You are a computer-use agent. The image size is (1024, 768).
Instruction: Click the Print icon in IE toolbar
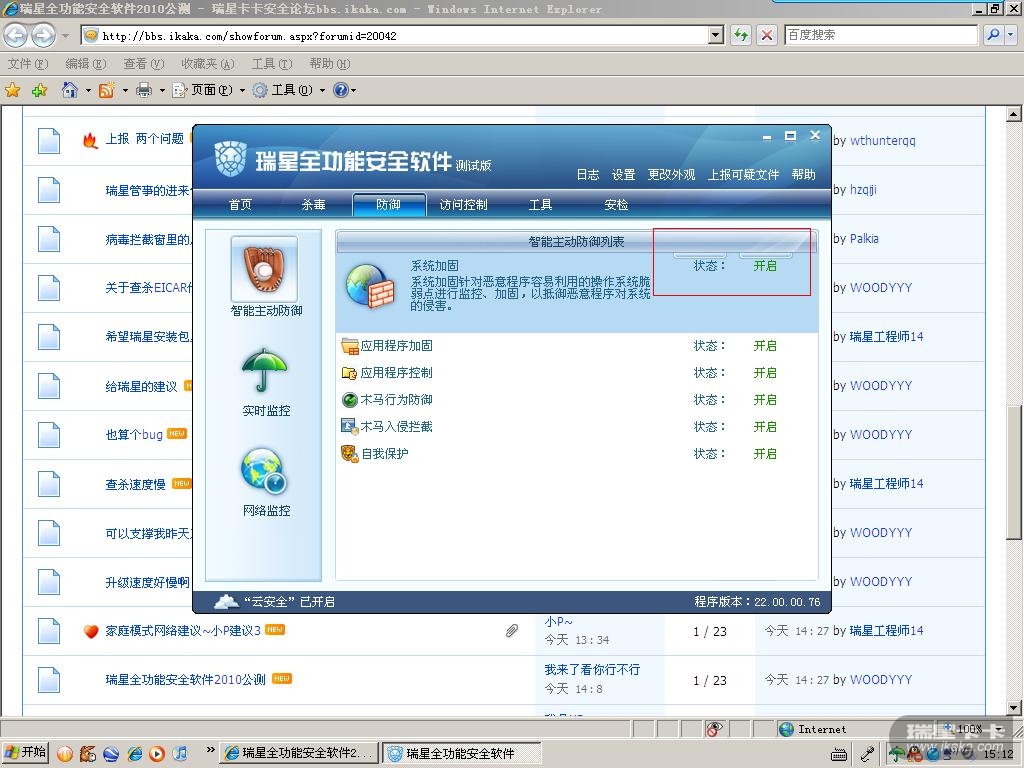[144, 90]
